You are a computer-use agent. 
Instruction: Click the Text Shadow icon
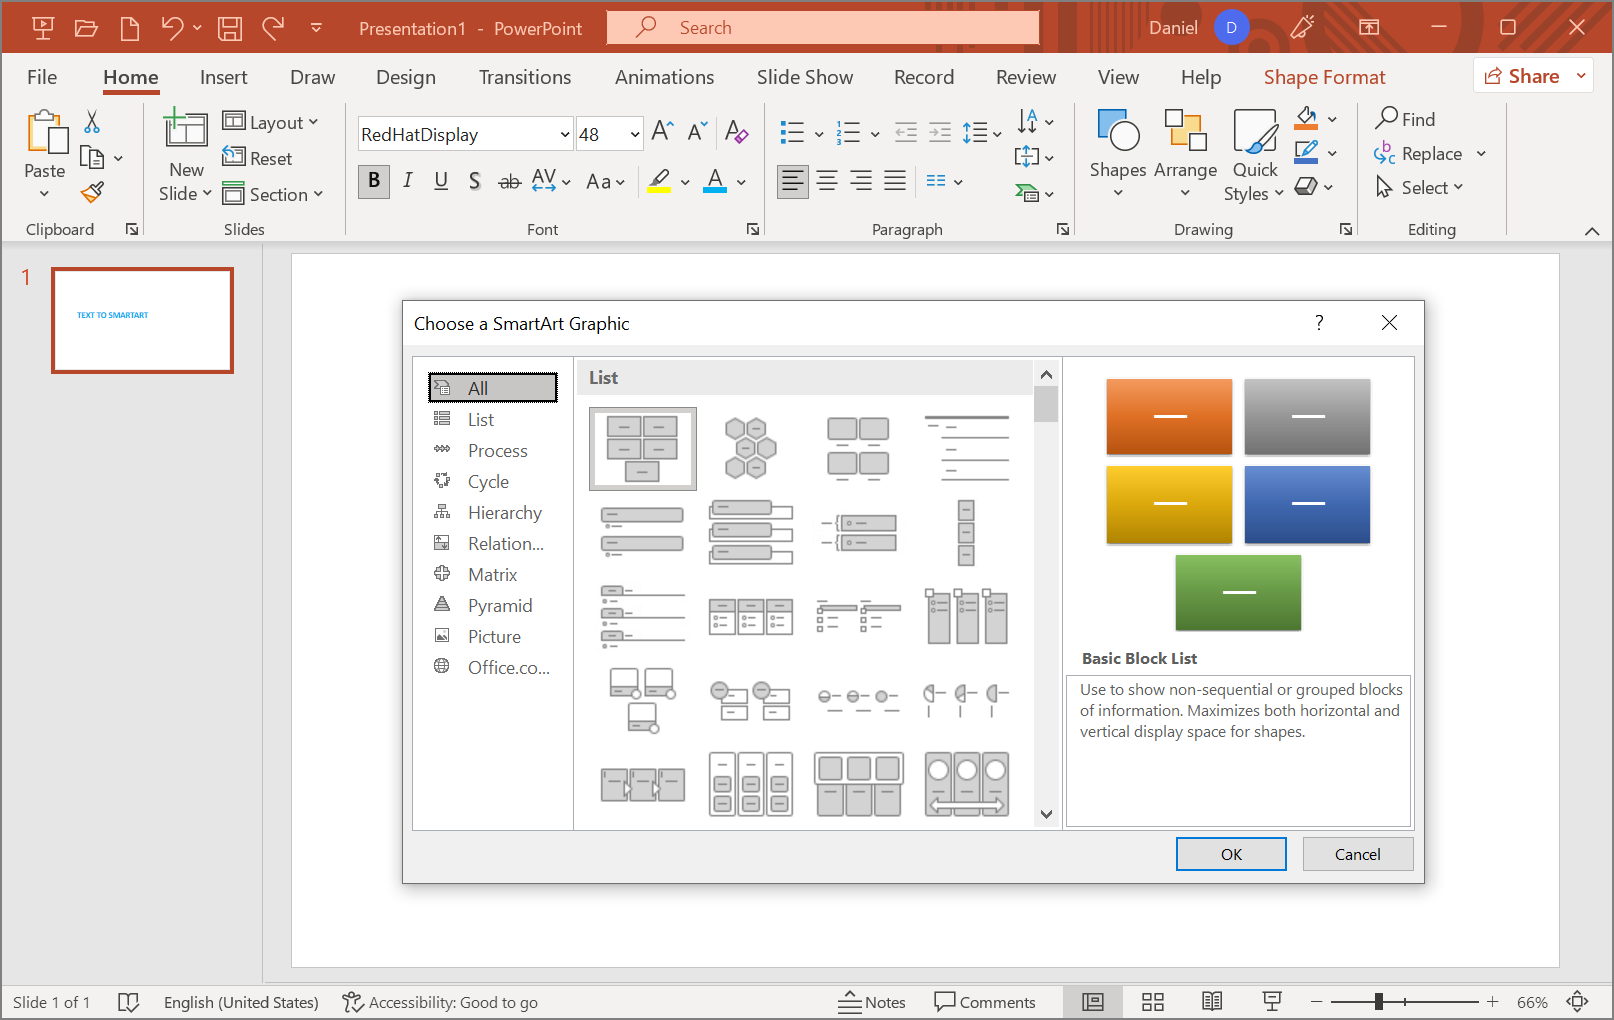coord(475,181)
